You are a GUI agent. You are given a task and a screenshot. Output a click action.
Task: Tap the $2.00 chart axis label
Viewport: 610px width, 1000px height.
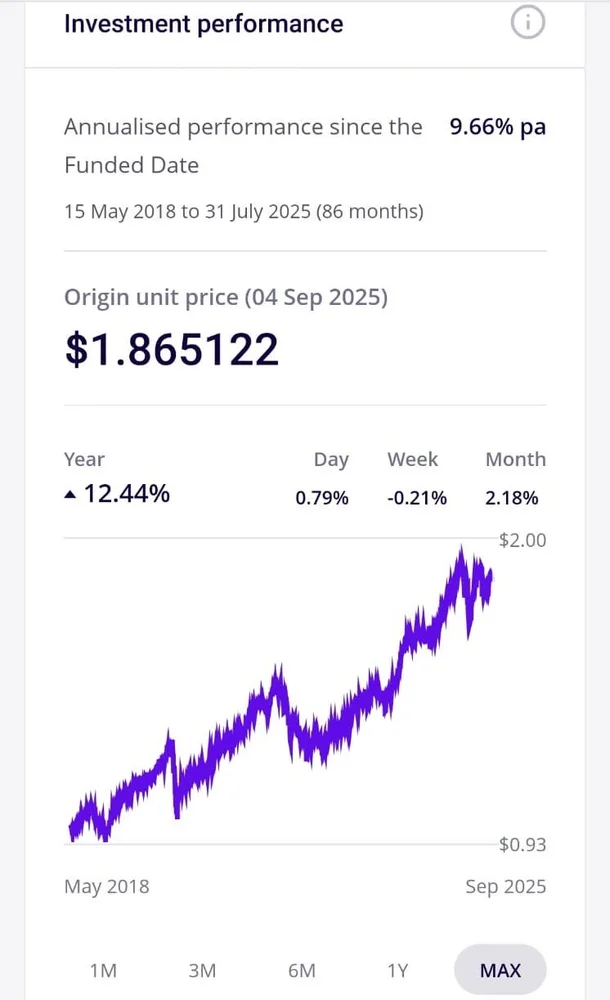tap(522, 540)
